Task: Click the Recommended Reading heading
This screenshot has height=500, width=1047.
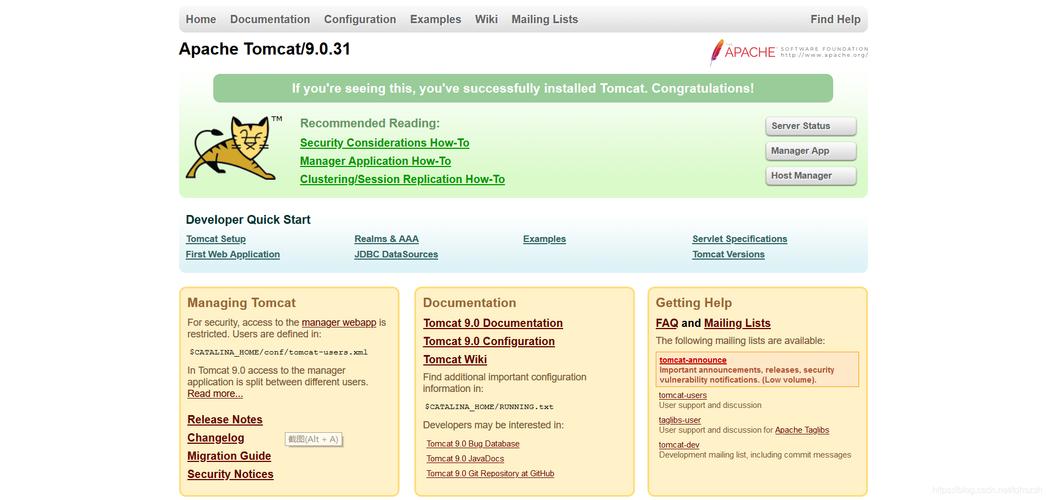Action: pyautogui.click(x=370, y=123)
